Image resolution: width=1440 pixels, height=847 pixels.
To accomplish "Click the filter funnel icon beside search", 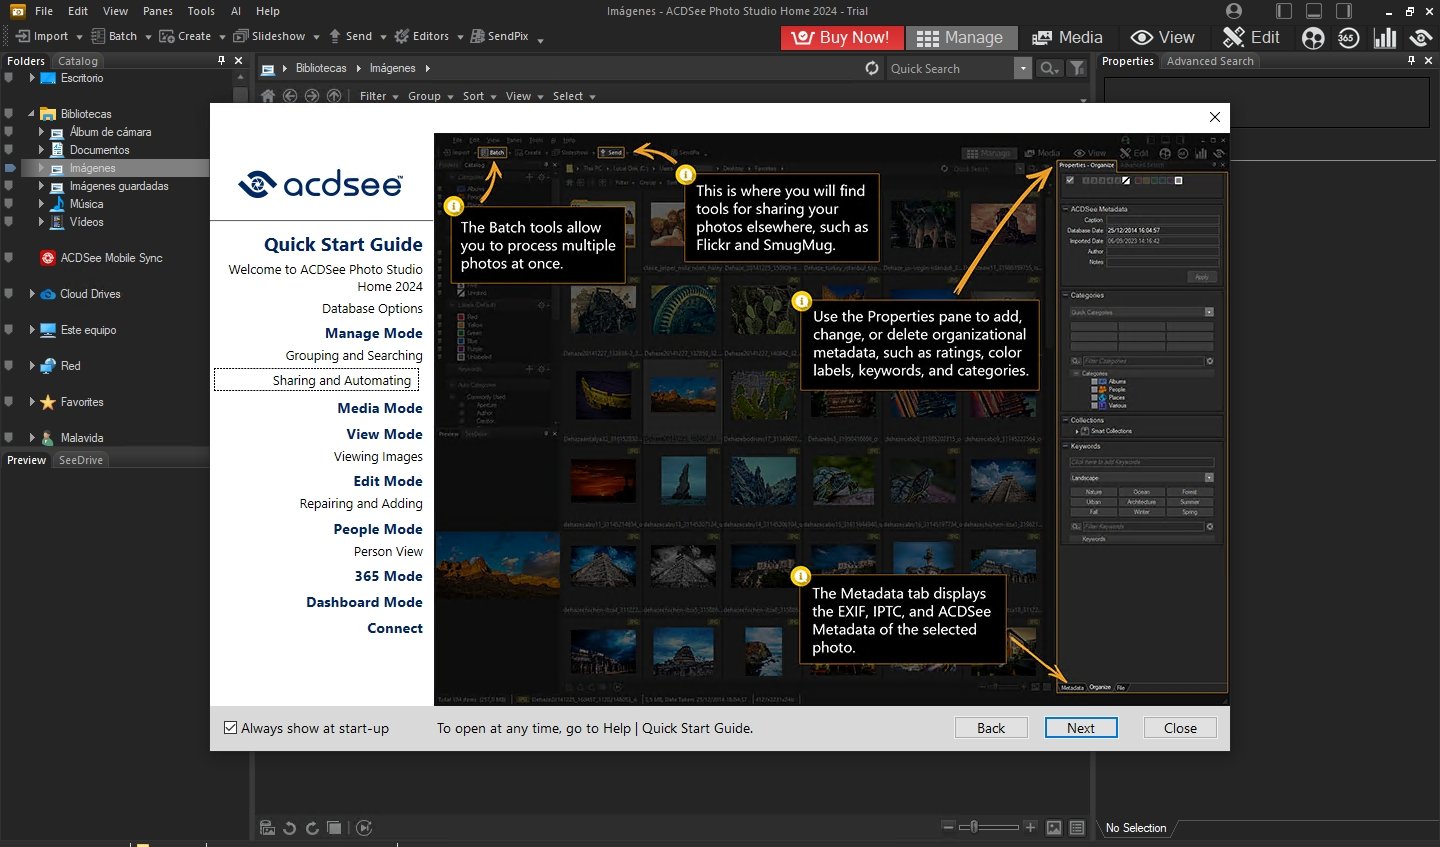I will coord(1077,68).
